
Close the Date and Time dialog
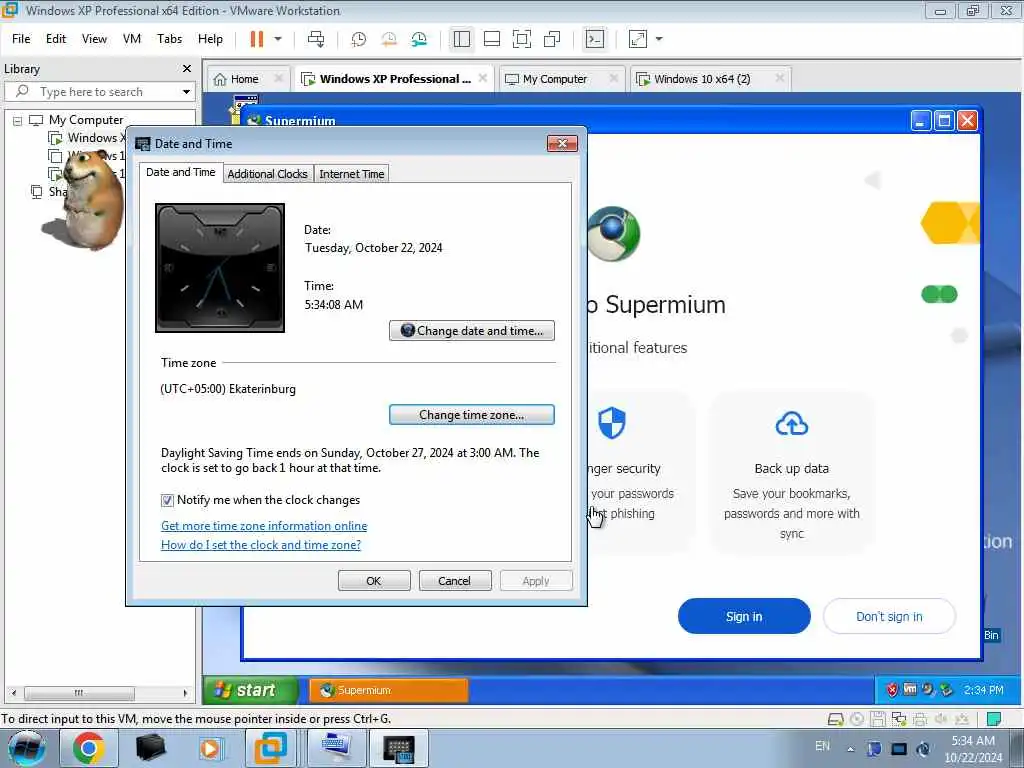(562, 144)
